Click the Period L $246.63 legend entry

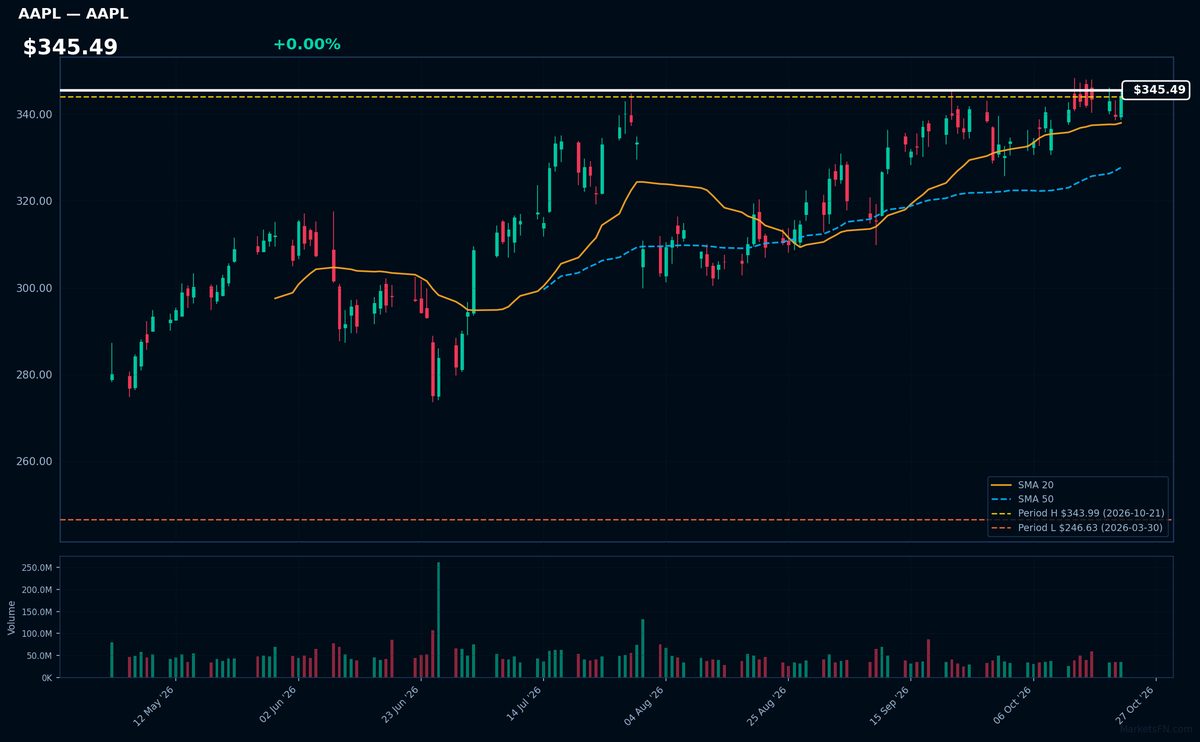1077,527
